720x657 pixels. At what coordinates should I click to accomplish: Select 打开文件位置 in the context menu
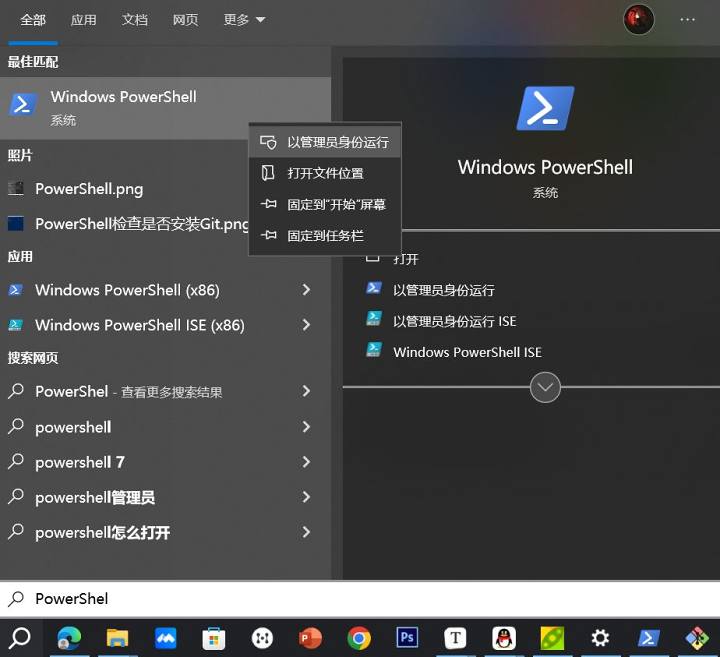(x=325, y=173)
